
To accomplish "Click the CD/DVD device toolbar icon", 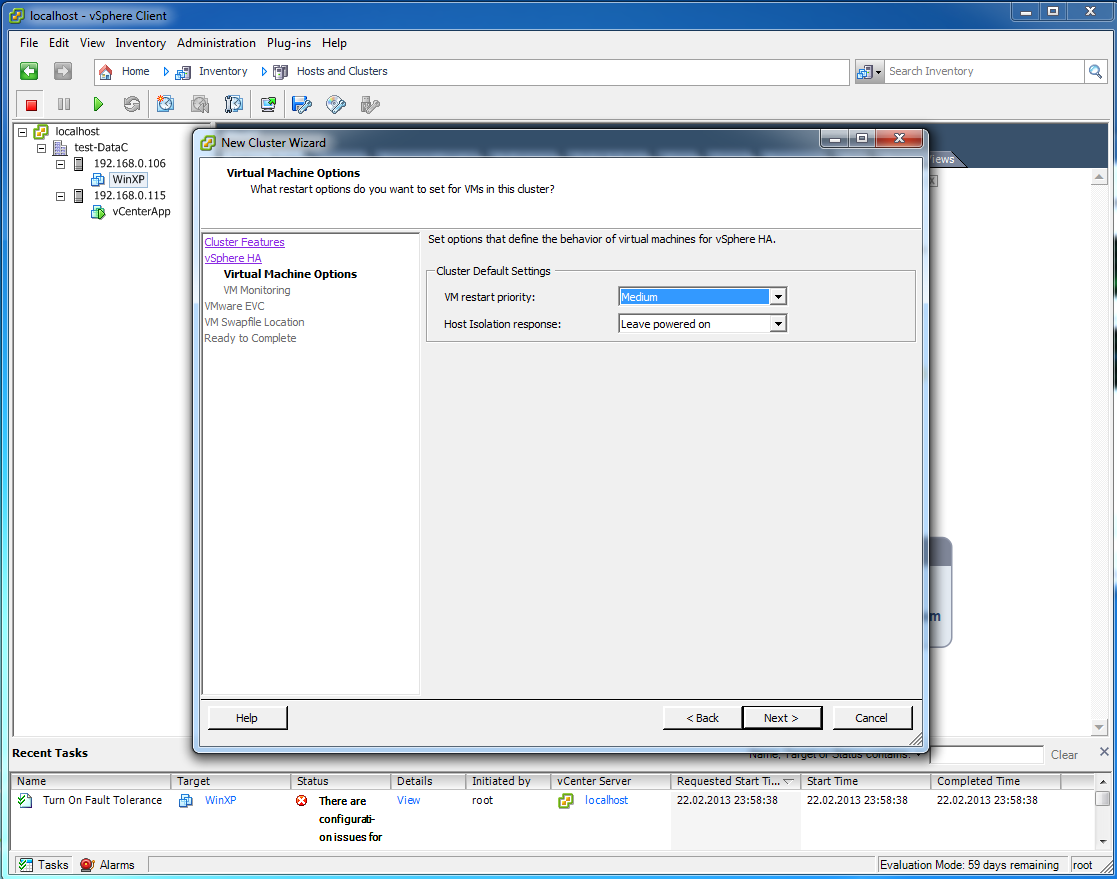I will (x=336, y=105).
